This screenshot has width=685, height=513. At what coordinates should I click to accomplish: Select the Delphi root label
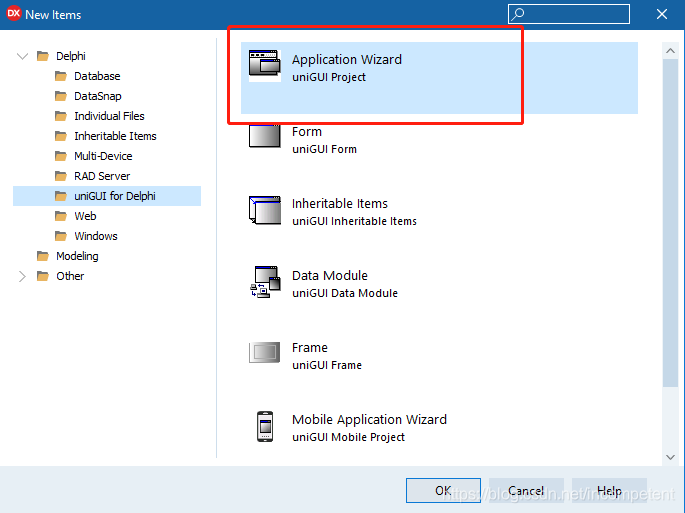pyautogui.click(x=71, y=56)
